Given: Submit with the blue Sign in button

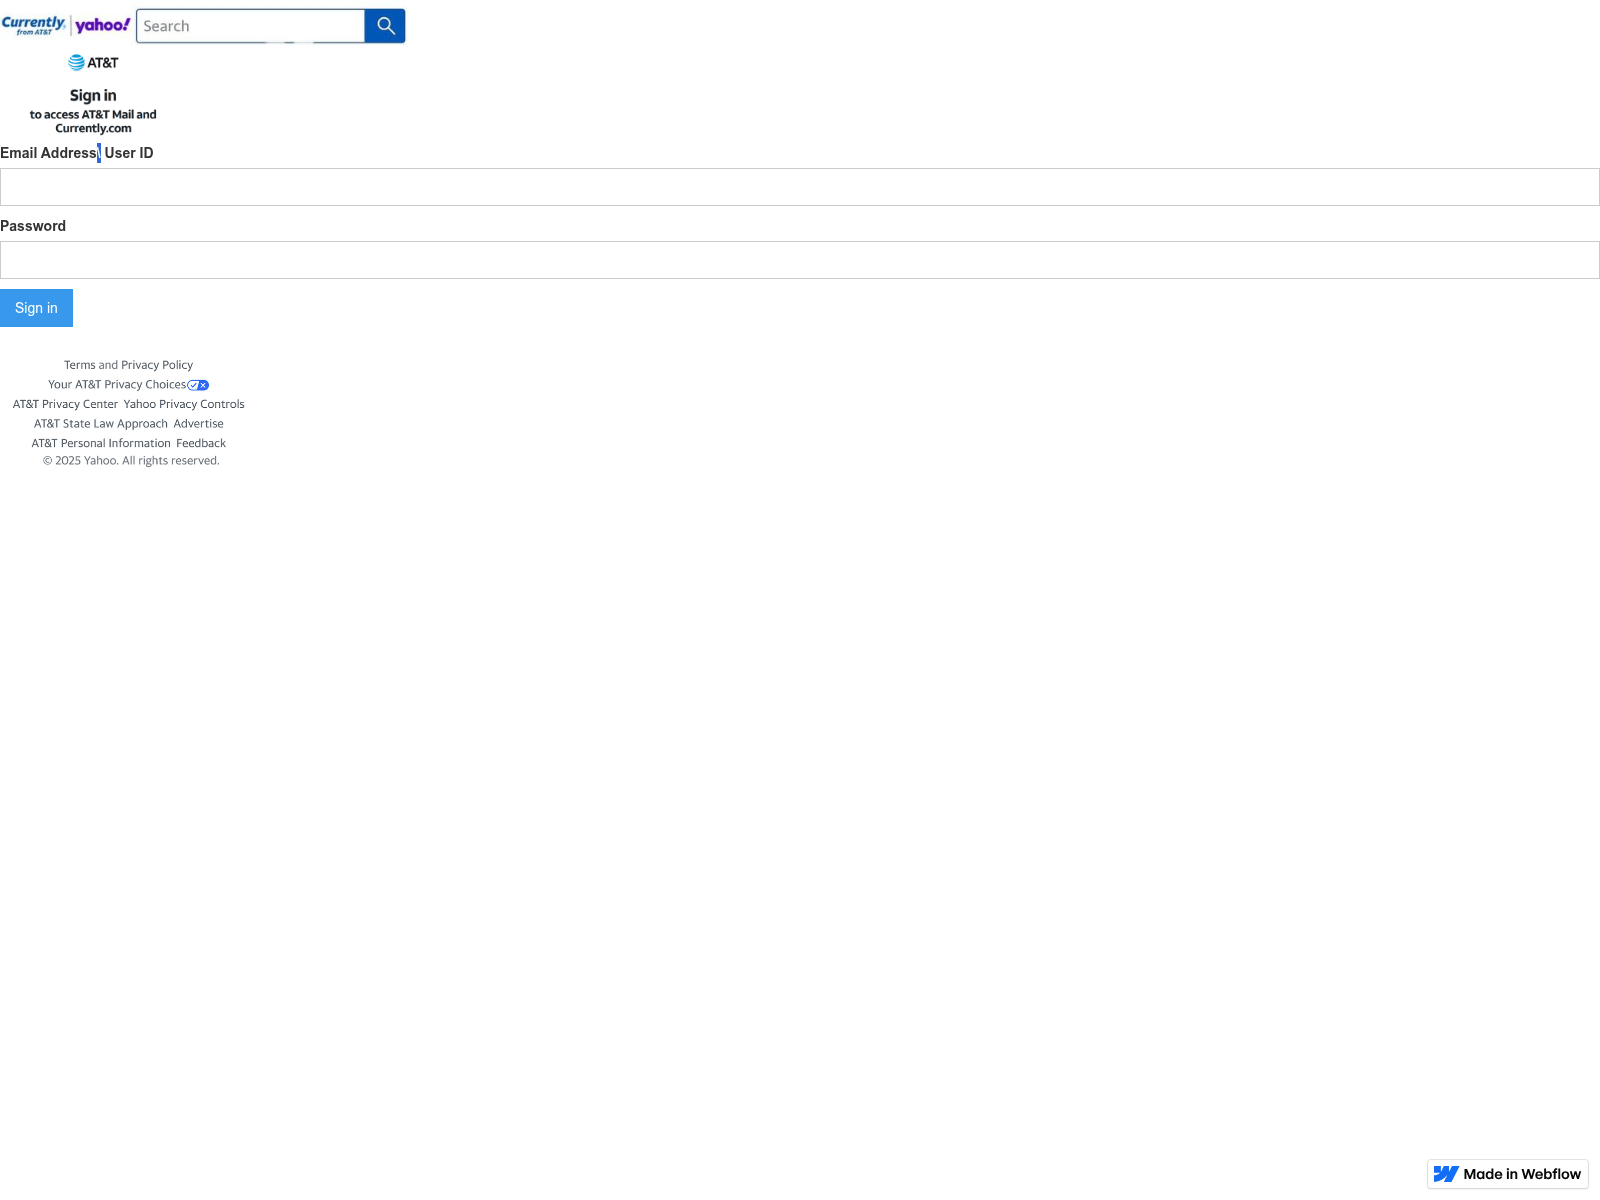Looking at the screenshot, I should coord(36,308).
